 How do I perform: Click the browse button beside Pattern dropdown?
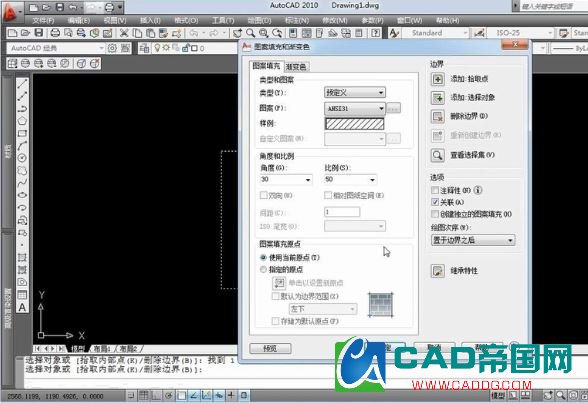tap(393, 108)
